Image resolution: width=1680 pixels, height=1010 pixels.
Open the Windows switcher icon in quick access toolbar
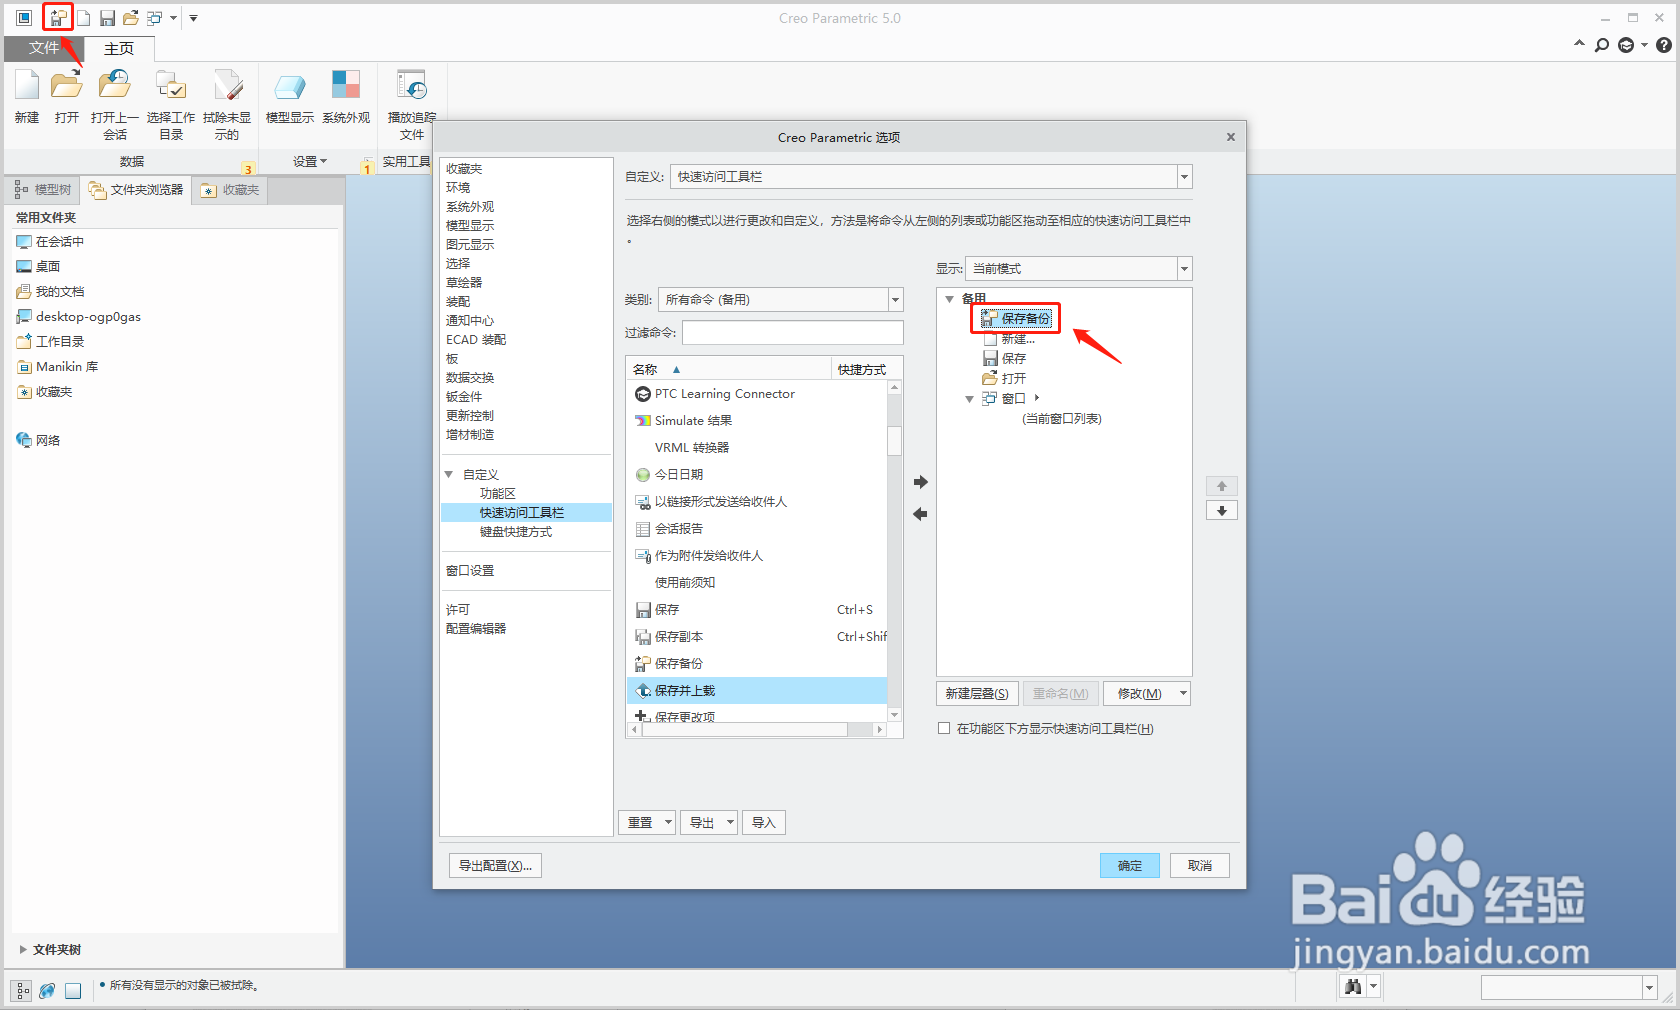click(x=155, y=18)
